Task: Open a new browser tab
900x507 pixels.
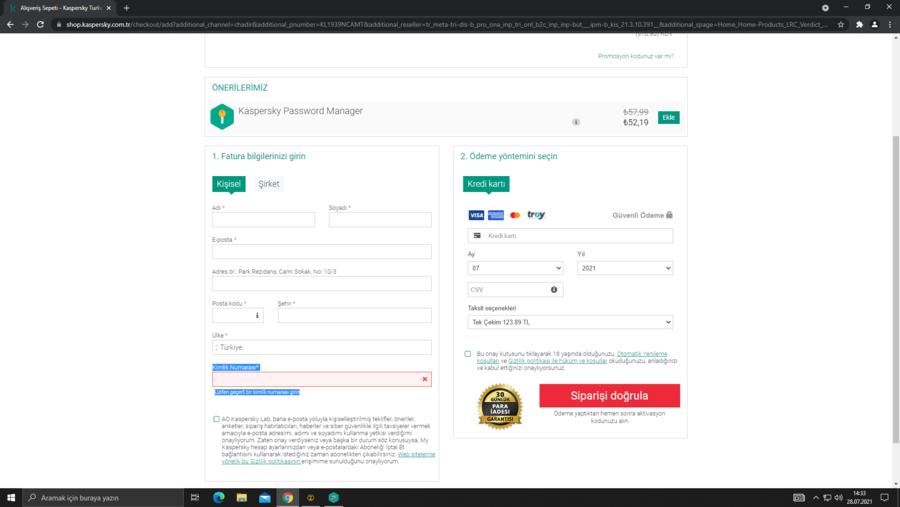Action: click(x=126, y=8)
